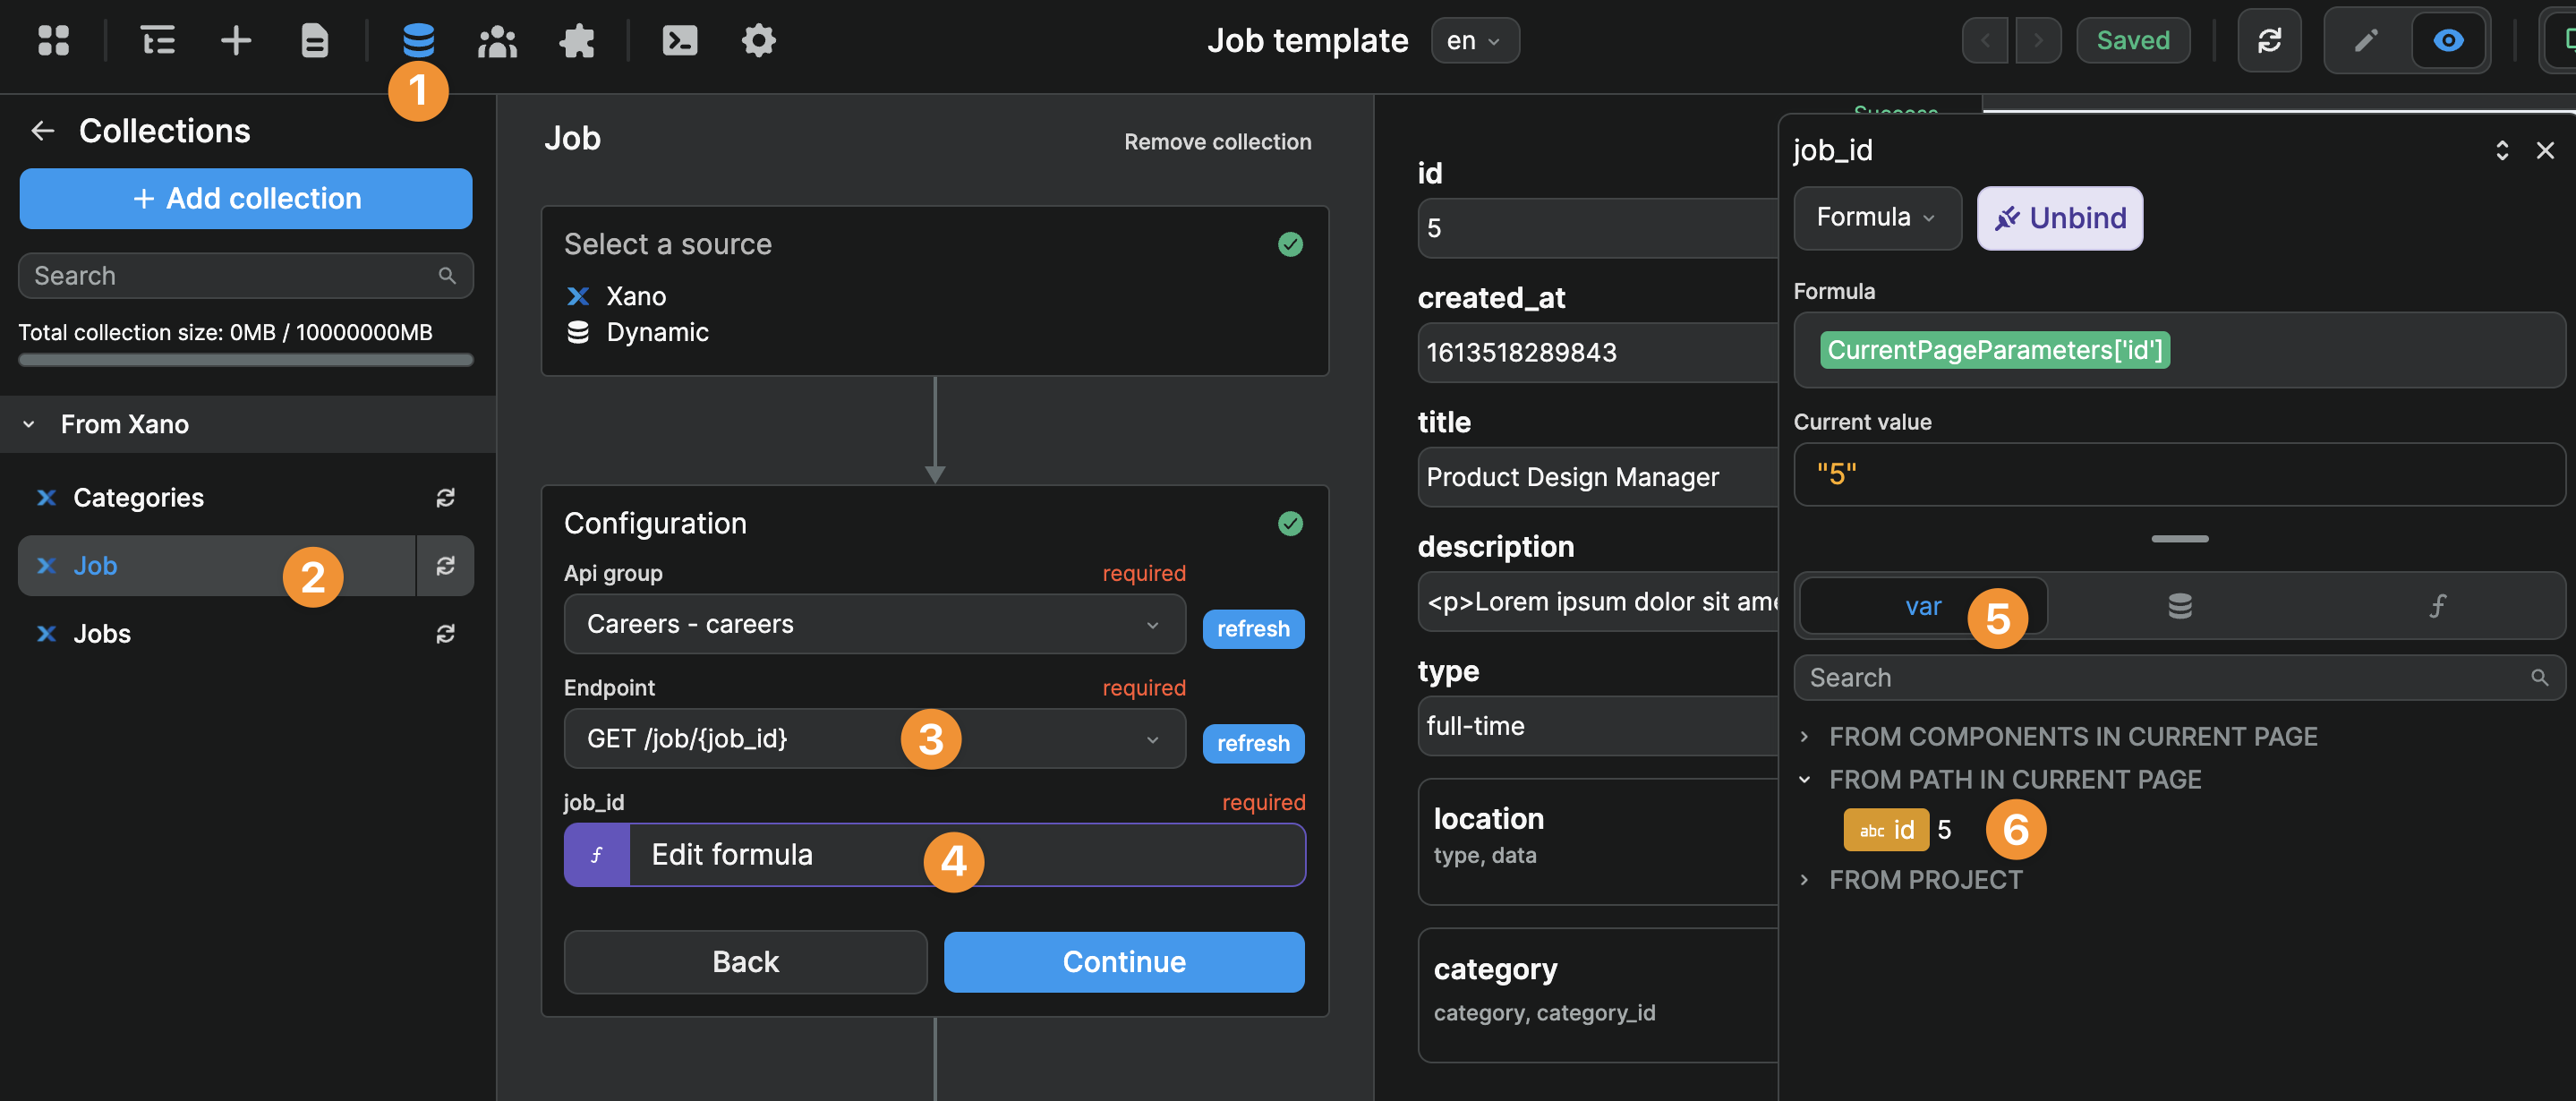The width and height of the screenshot is (2576, 1101).
Task: Open the terminal logs icon
Action: coord(679,41)
